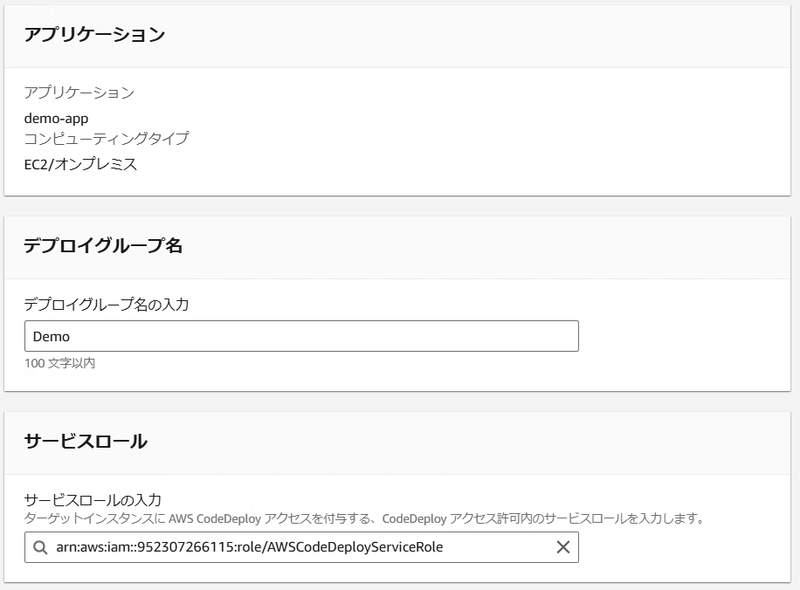Screen dimensions: 800x590
Task: Click the サービスロール section heading
Action: click(x=86, y=441)
